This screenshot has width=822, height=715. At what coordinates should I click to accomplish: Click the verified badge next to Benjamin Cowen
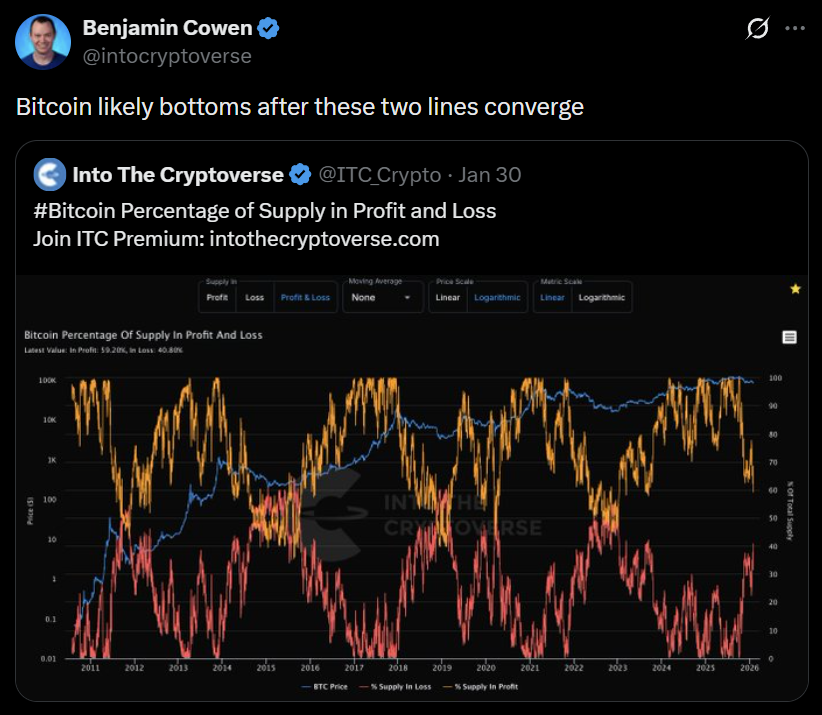pyautogui.click(x=268, y=29)
